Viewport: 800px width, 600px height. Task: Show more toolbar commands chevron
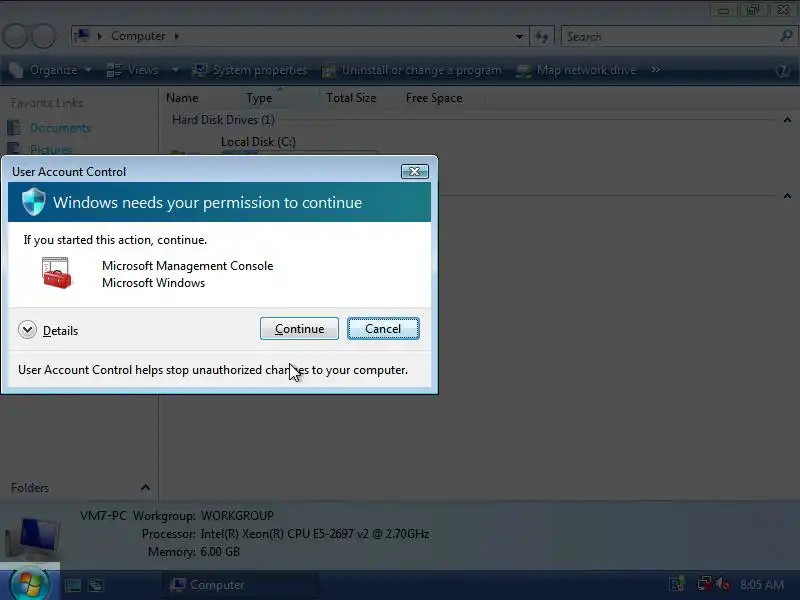656,69
